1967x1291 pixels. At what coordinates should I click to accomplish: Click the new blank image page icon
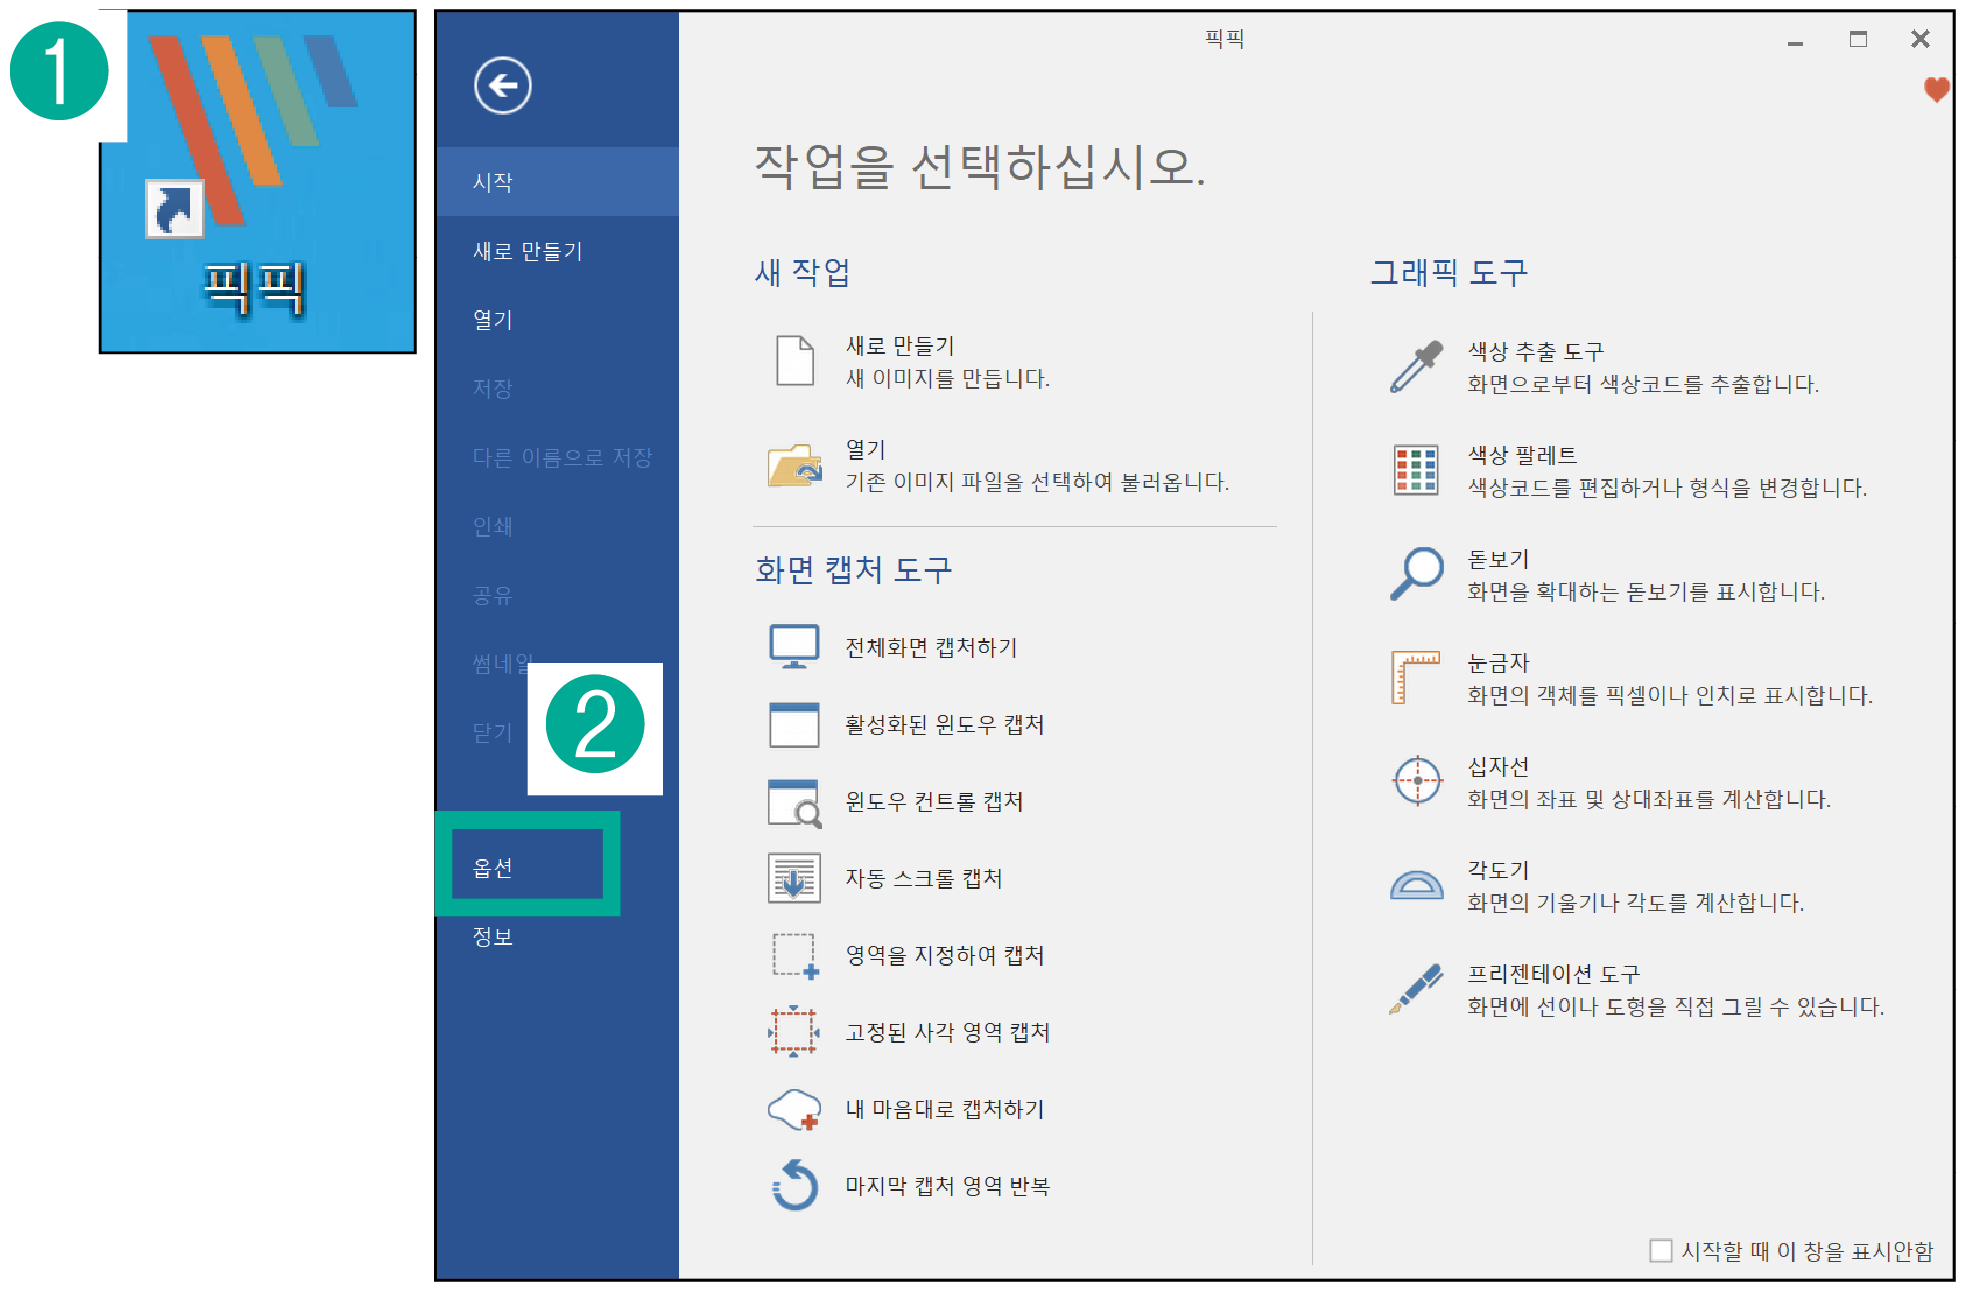pos(795,360)
